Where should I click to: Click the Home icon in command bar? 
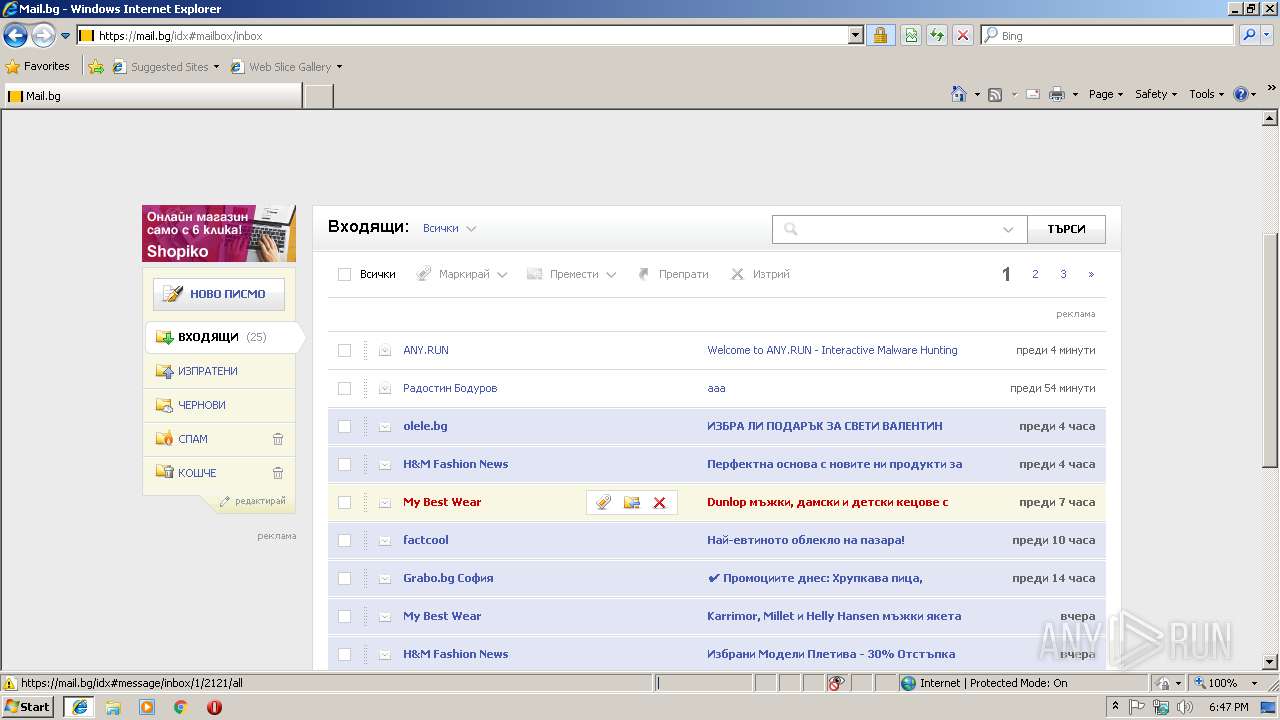[959, 94]
